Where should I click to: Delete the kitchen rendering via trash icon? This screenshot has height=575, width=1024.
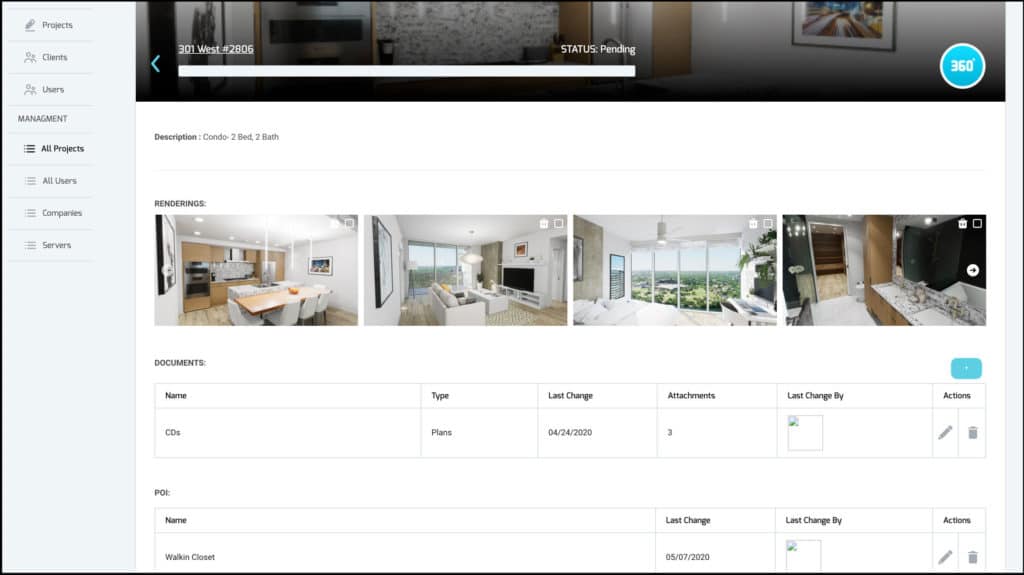click(x=334, y=223)
